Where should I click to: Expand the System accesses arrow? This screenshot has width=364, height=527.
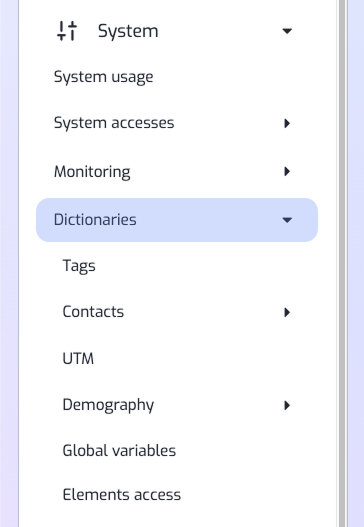coord(287,123)
